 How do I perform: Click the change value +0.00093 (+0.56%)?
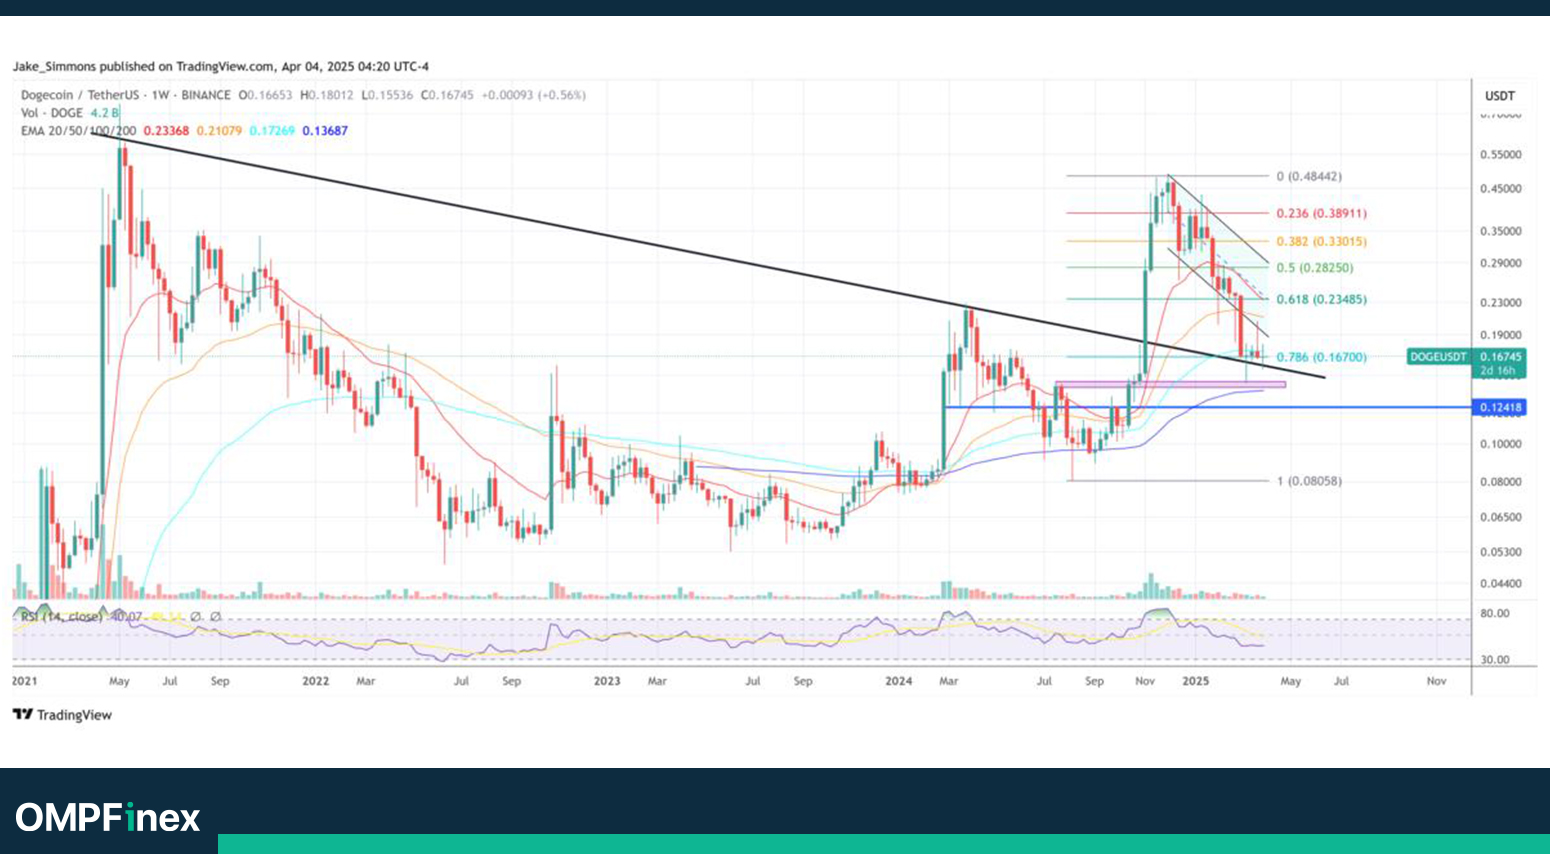click(x=533, y=95)
